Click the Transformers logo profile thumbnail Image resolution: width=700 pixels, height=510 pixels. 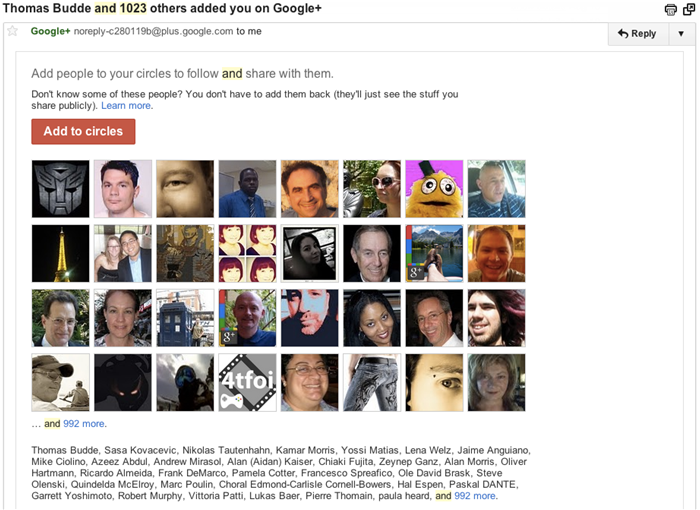click(x=61, y=189)
